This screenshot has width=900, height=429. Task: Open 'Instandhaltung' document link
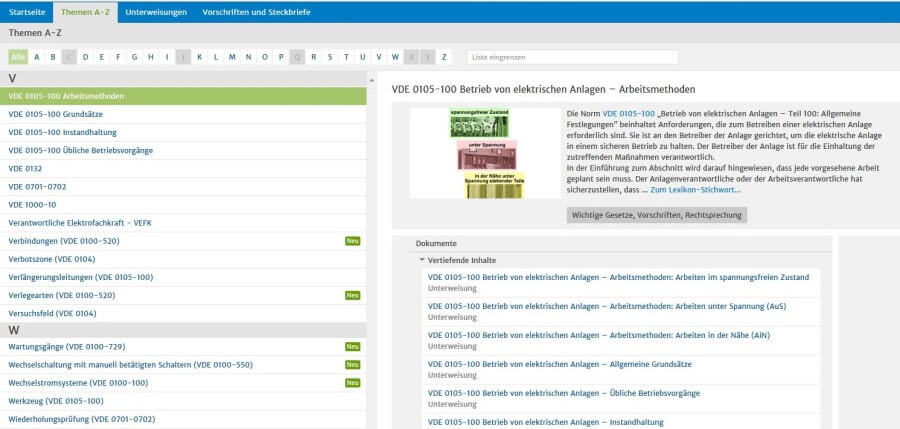tap(545, 423)
